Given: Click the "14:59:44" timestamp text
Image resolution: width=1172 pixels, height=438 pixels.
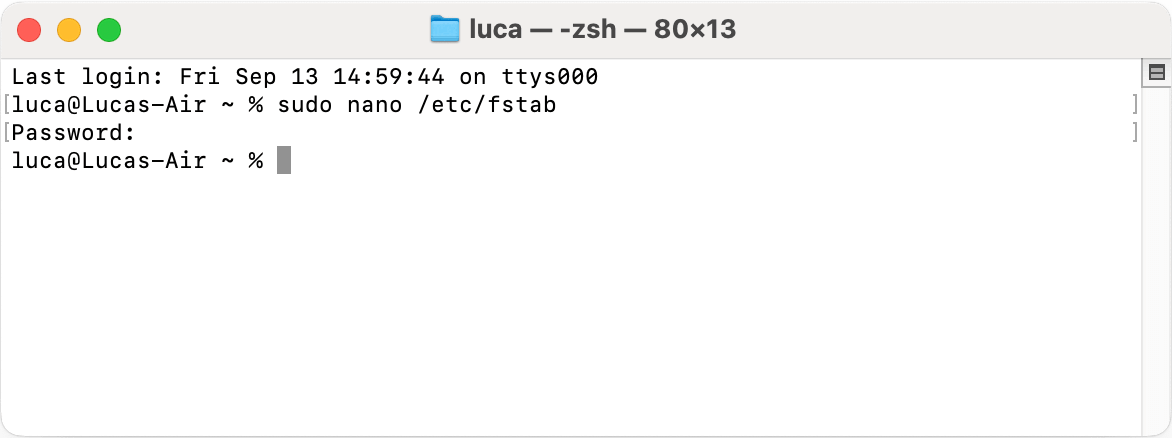Looking at the screenshot, I should pyautogui.click(x=389, y=76).
